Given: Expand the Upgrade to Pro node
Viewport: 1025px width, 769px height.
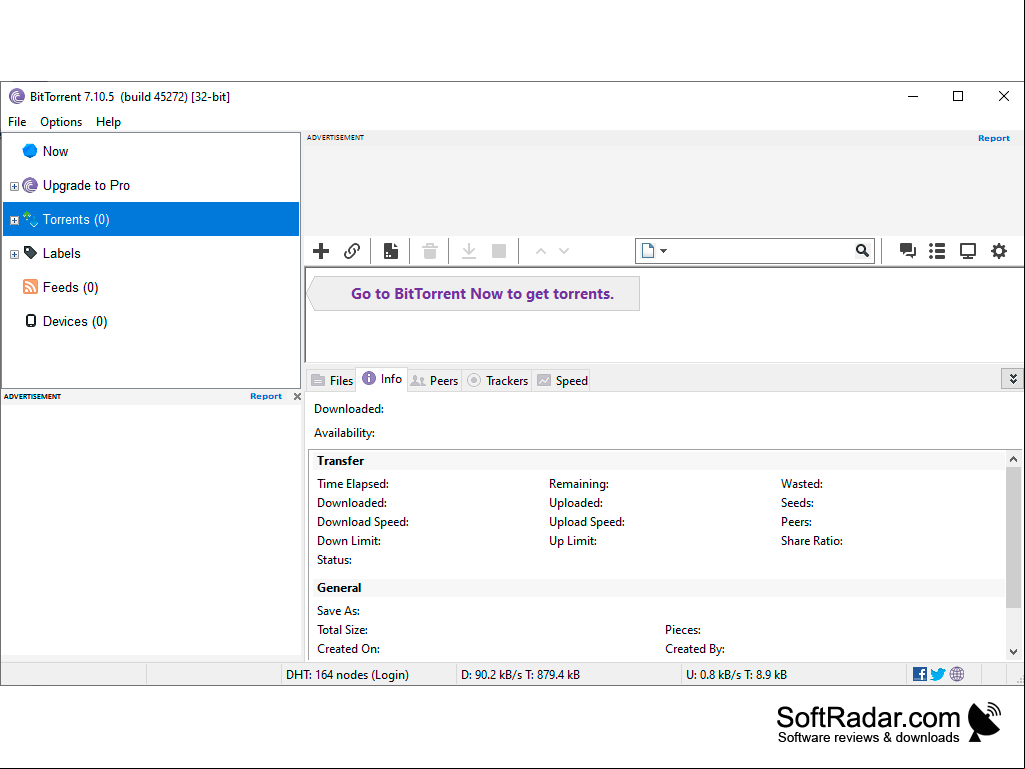Looking at the screenshot, I should coord(14,186).
